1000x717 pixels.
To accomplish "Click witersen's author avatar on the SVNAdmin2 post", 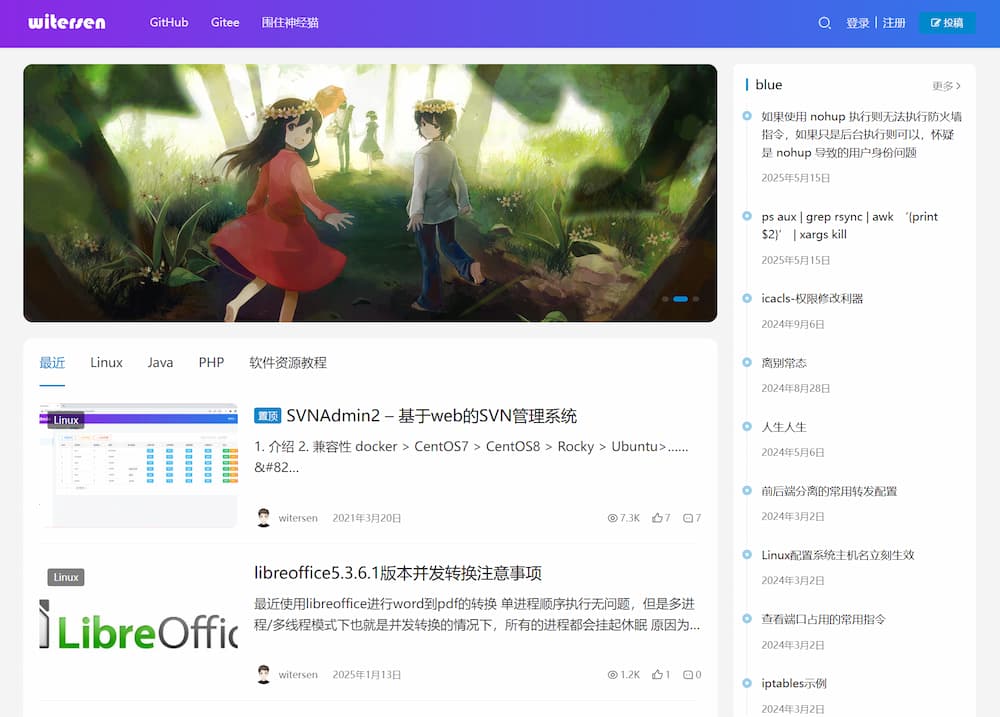I will tap(263, 517).
